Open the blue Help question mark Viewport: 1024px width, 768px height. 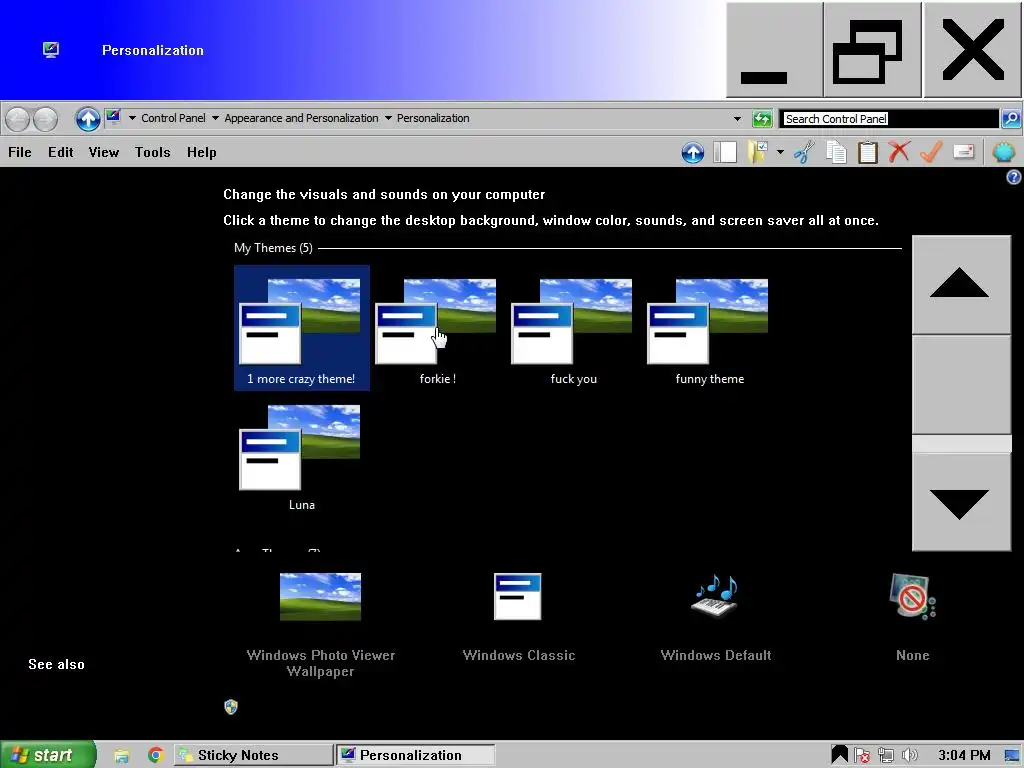pyautogui.click(x=1014, y=176)
